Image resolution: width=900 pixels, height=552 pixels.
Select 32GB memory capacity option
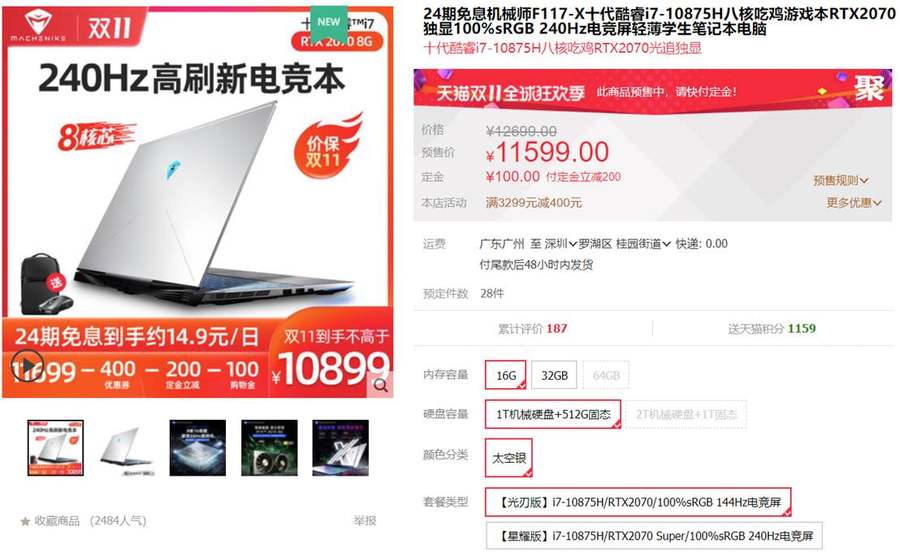click(554, 375)
